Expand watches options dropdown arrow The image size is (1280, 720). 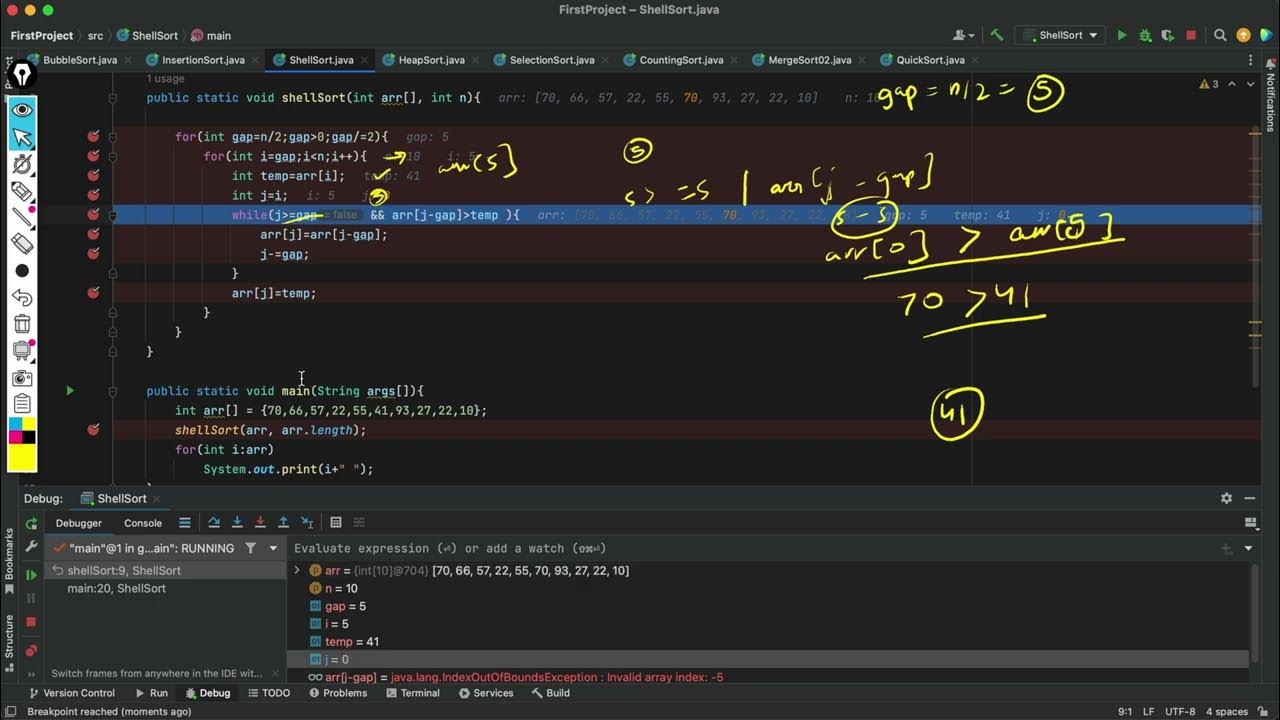1248,548
